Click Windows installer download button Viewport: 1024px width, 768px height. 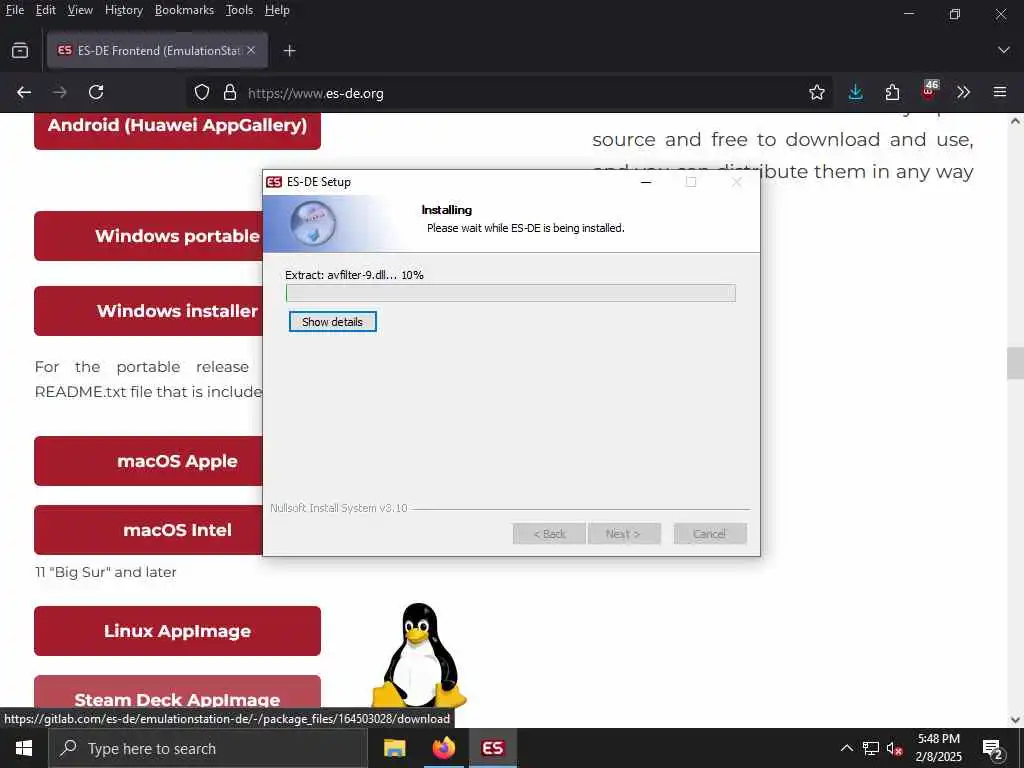pyautogui.click(x=149, y=311)
